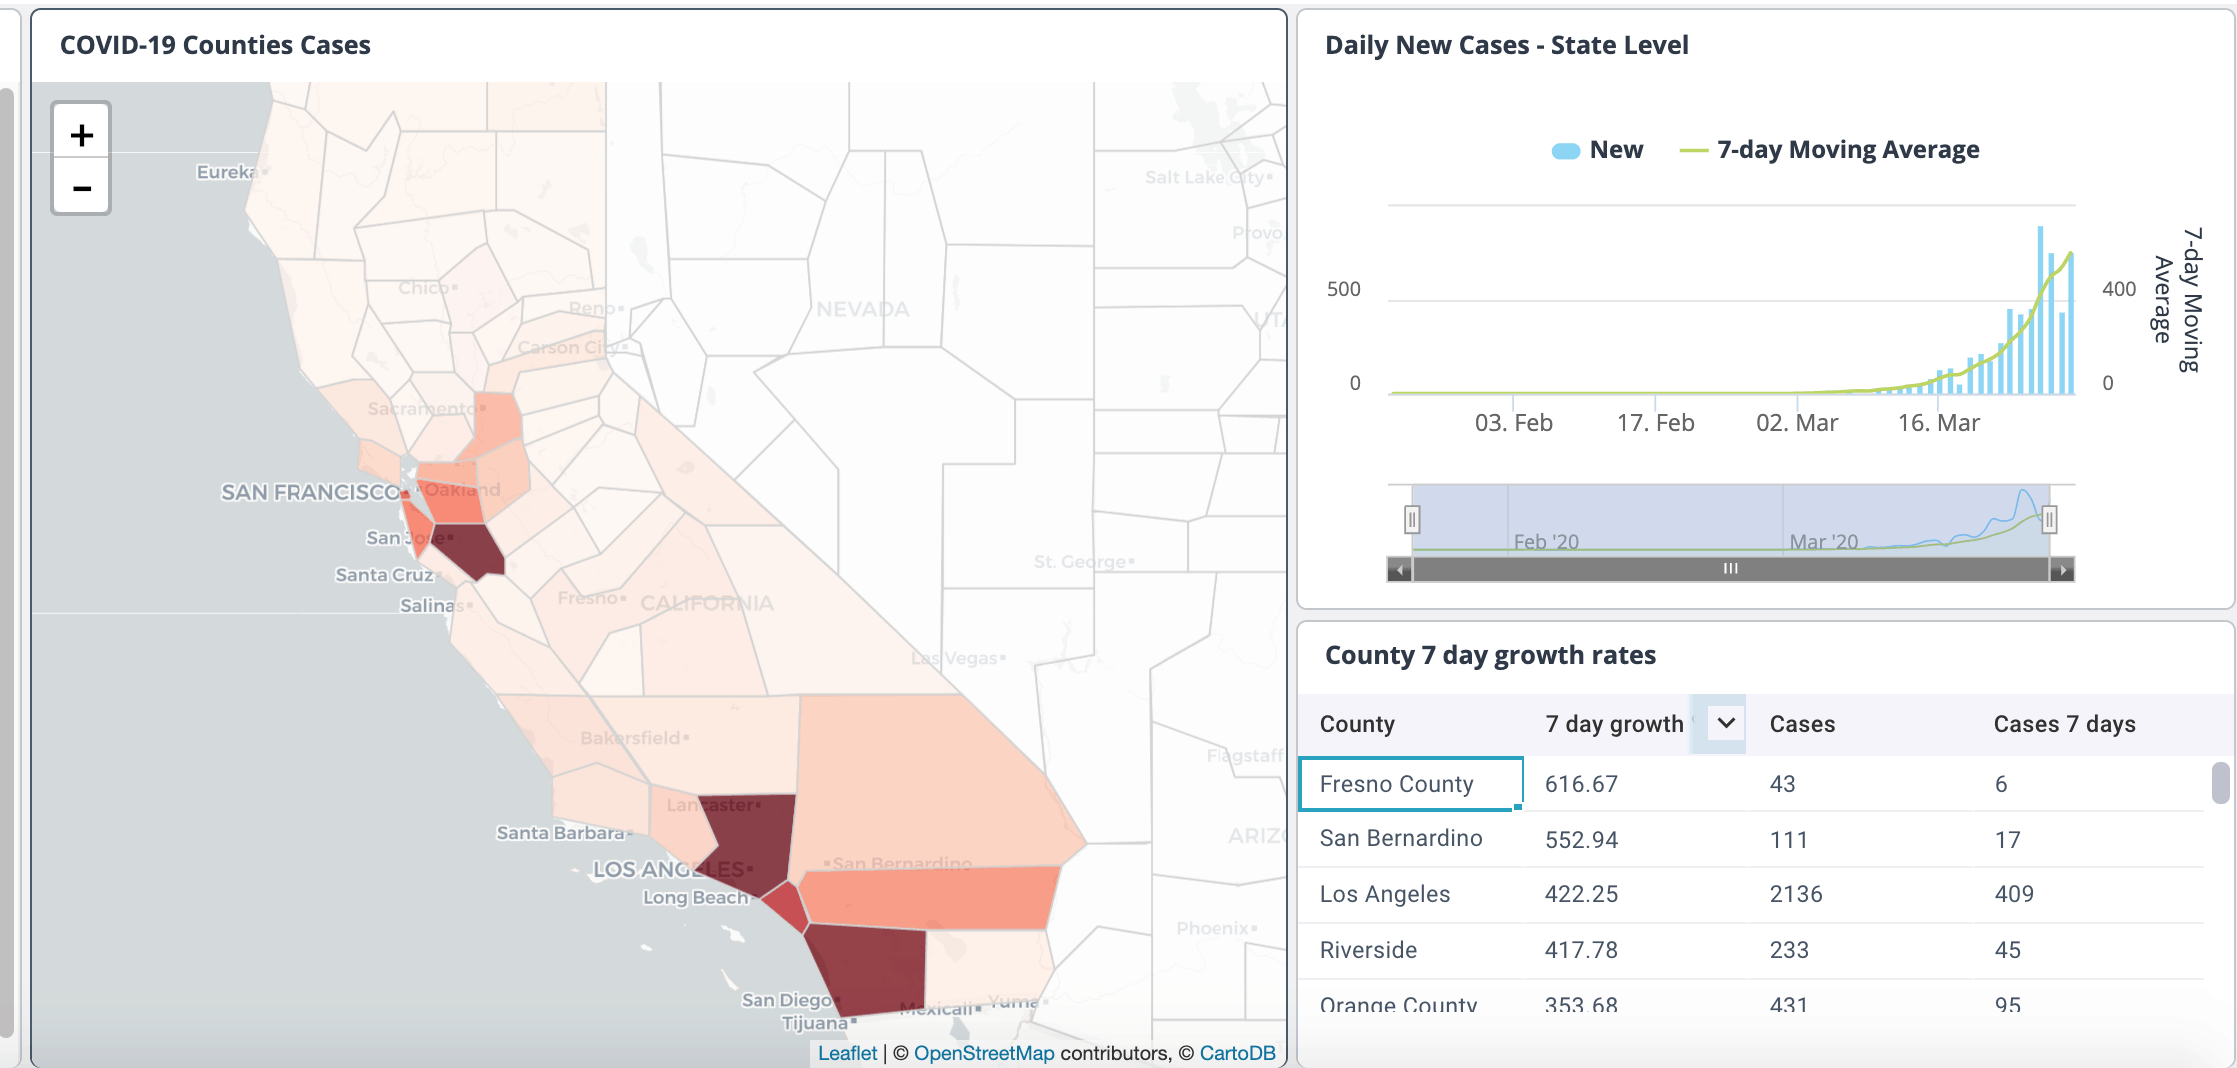Image resolution: width=2237 pixels, height=1068 pixels.
Task: Open the Leaflet attribution link
Action: coord(847,1053)
